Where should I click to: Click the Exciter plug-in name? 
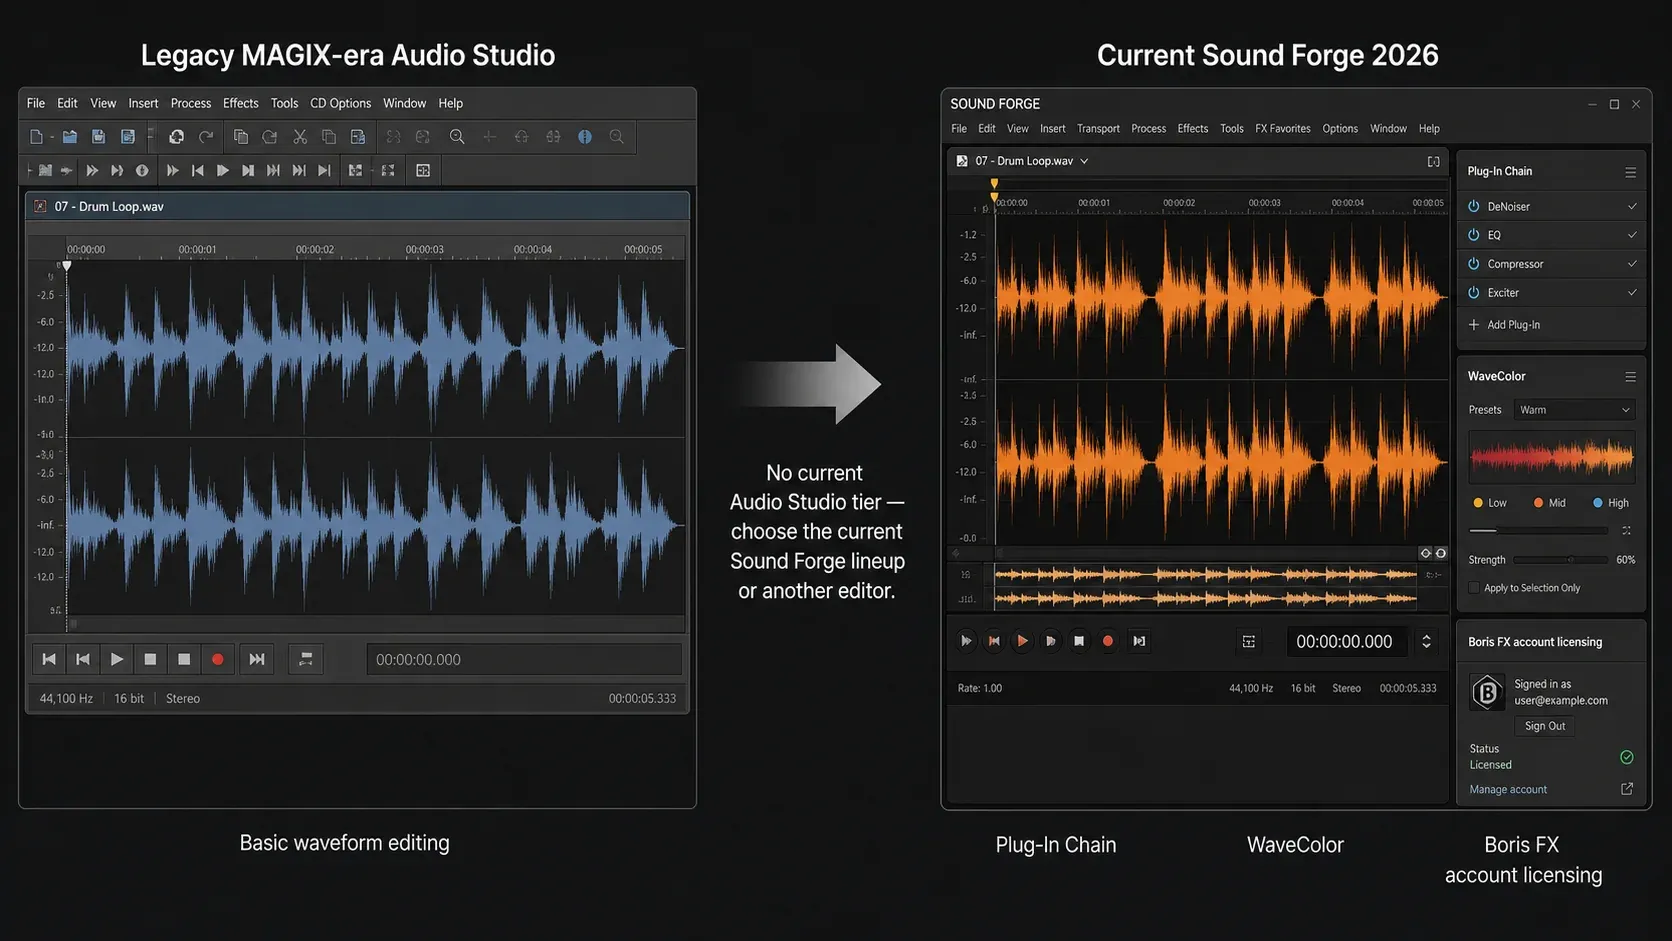point(1503,293)
